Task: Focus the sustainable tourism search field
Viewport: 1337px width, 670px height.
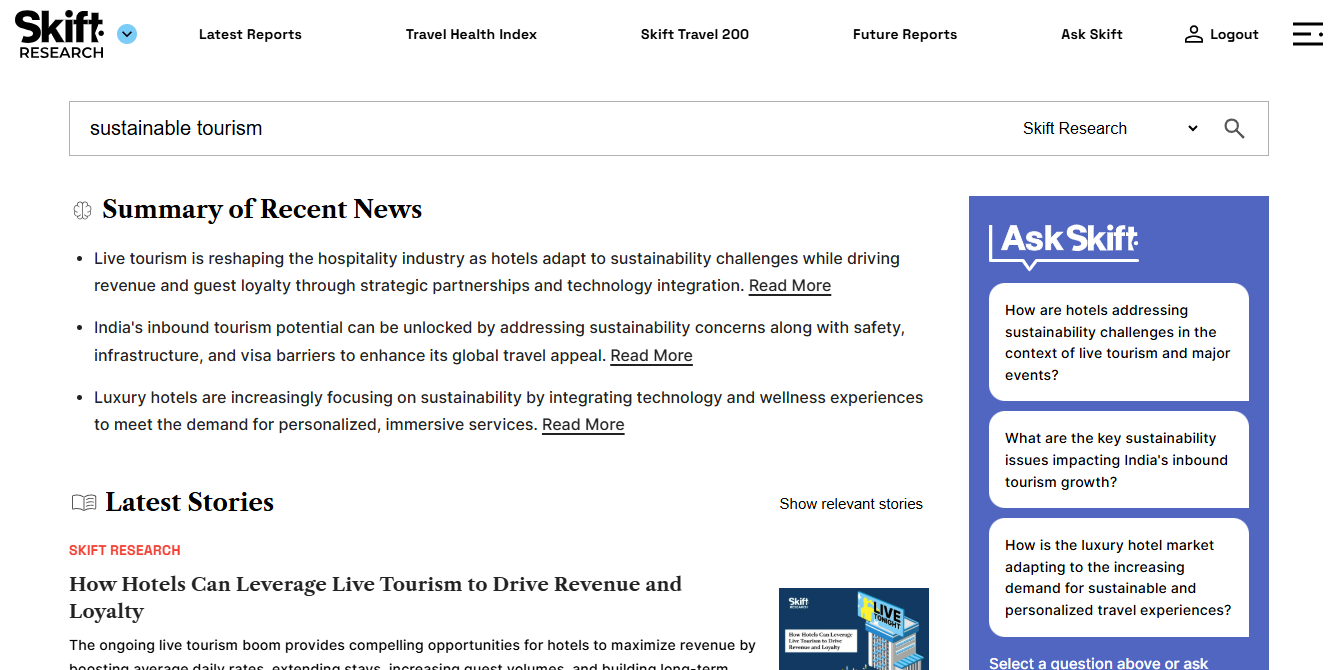Action: tap(540, 128)
